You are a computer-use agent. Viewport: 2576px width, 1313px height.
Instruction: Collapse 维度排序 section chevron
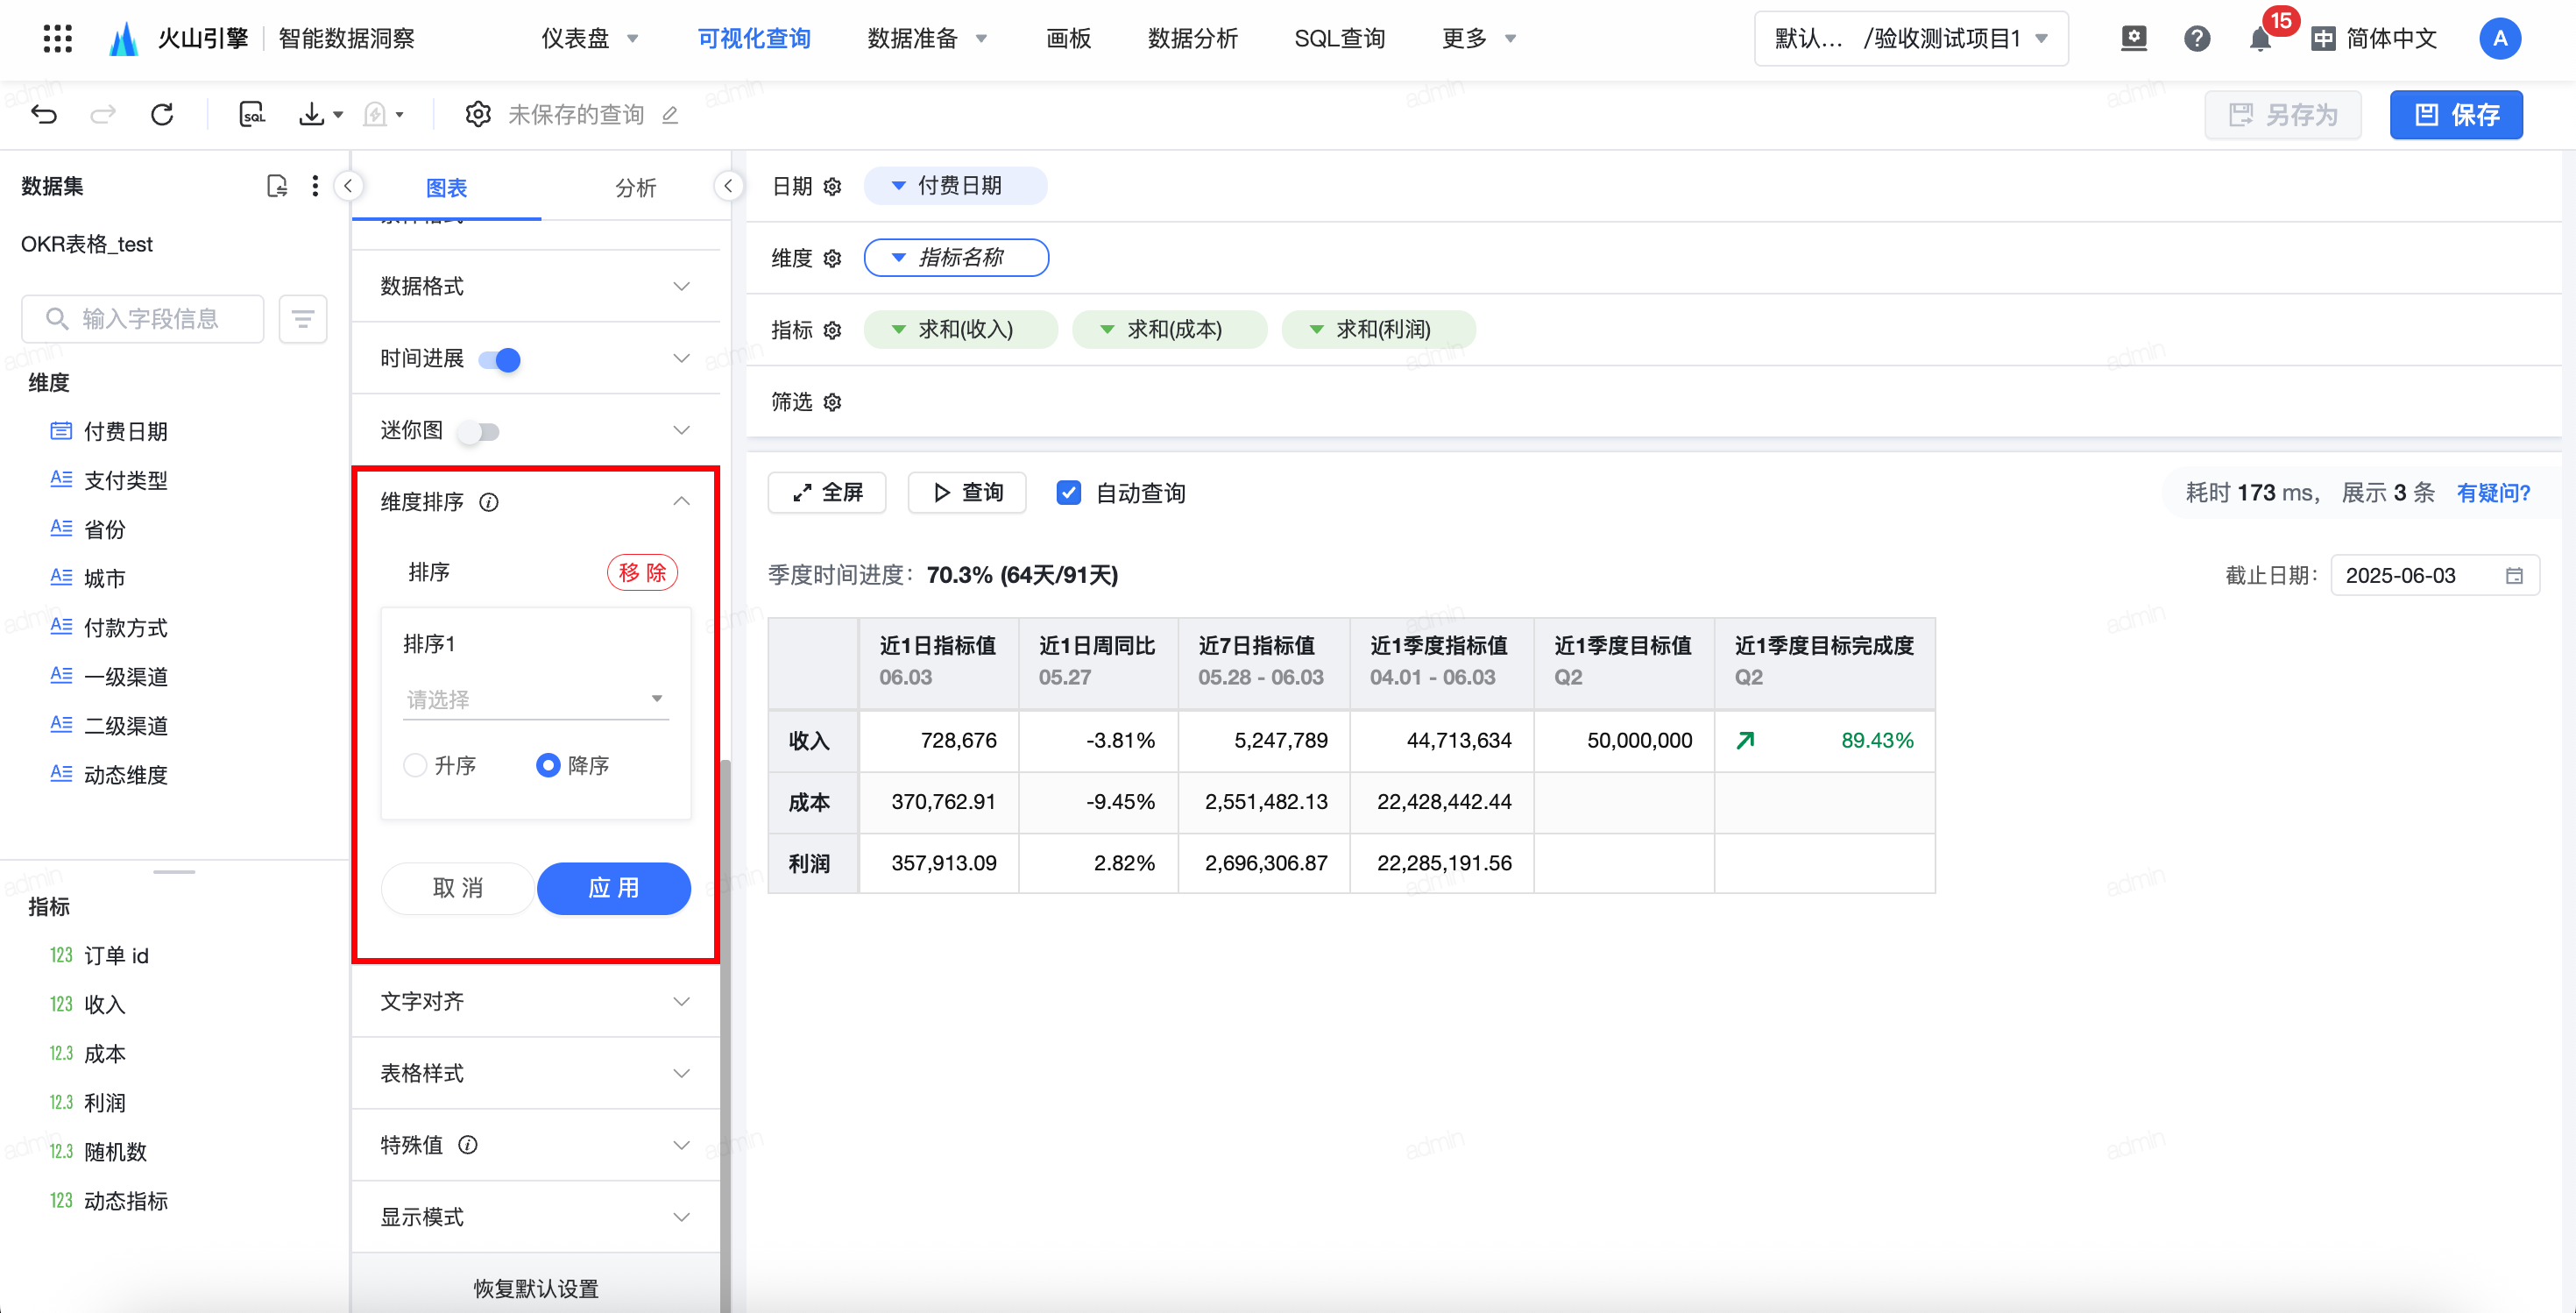pos(681,502)
